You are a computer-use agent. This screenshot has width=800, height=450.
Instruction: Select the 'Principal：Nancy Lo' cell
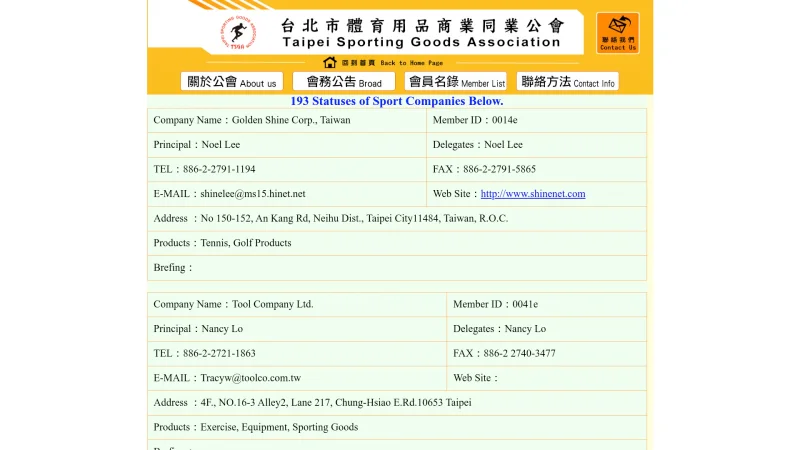[297, 329]
